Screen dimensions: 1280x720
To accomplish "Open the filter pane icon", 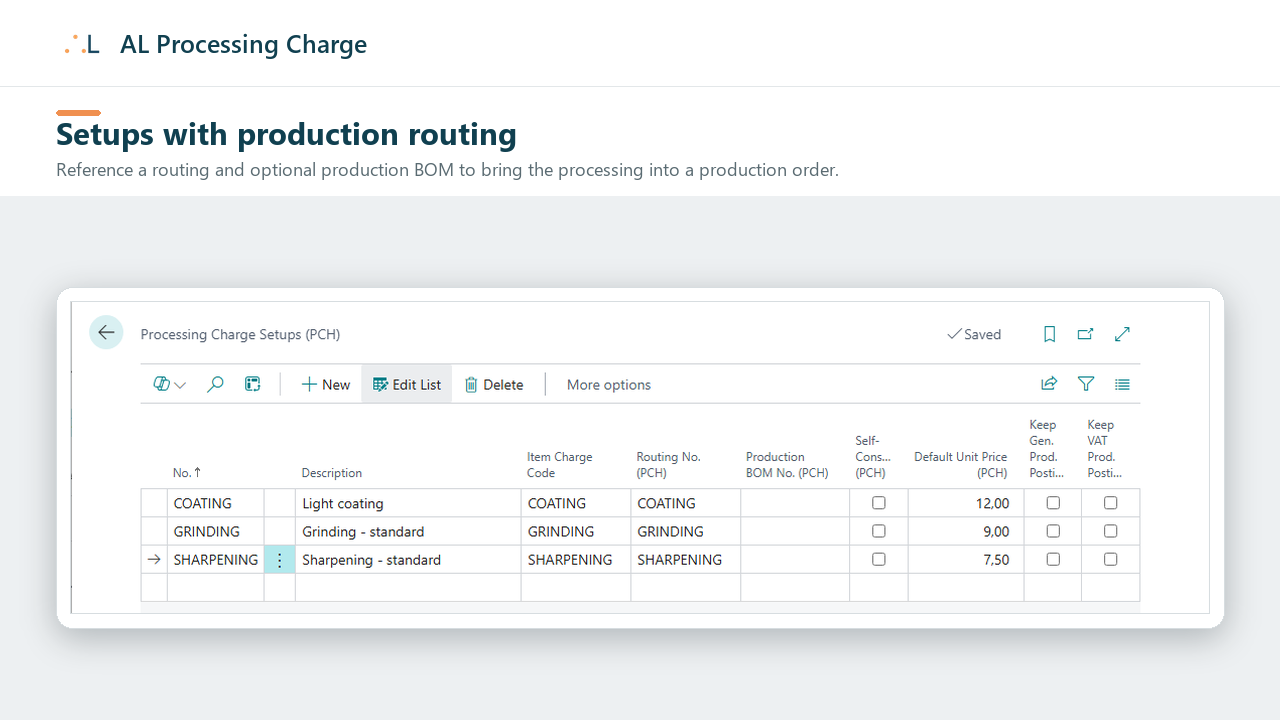I will click(1086, 383).
